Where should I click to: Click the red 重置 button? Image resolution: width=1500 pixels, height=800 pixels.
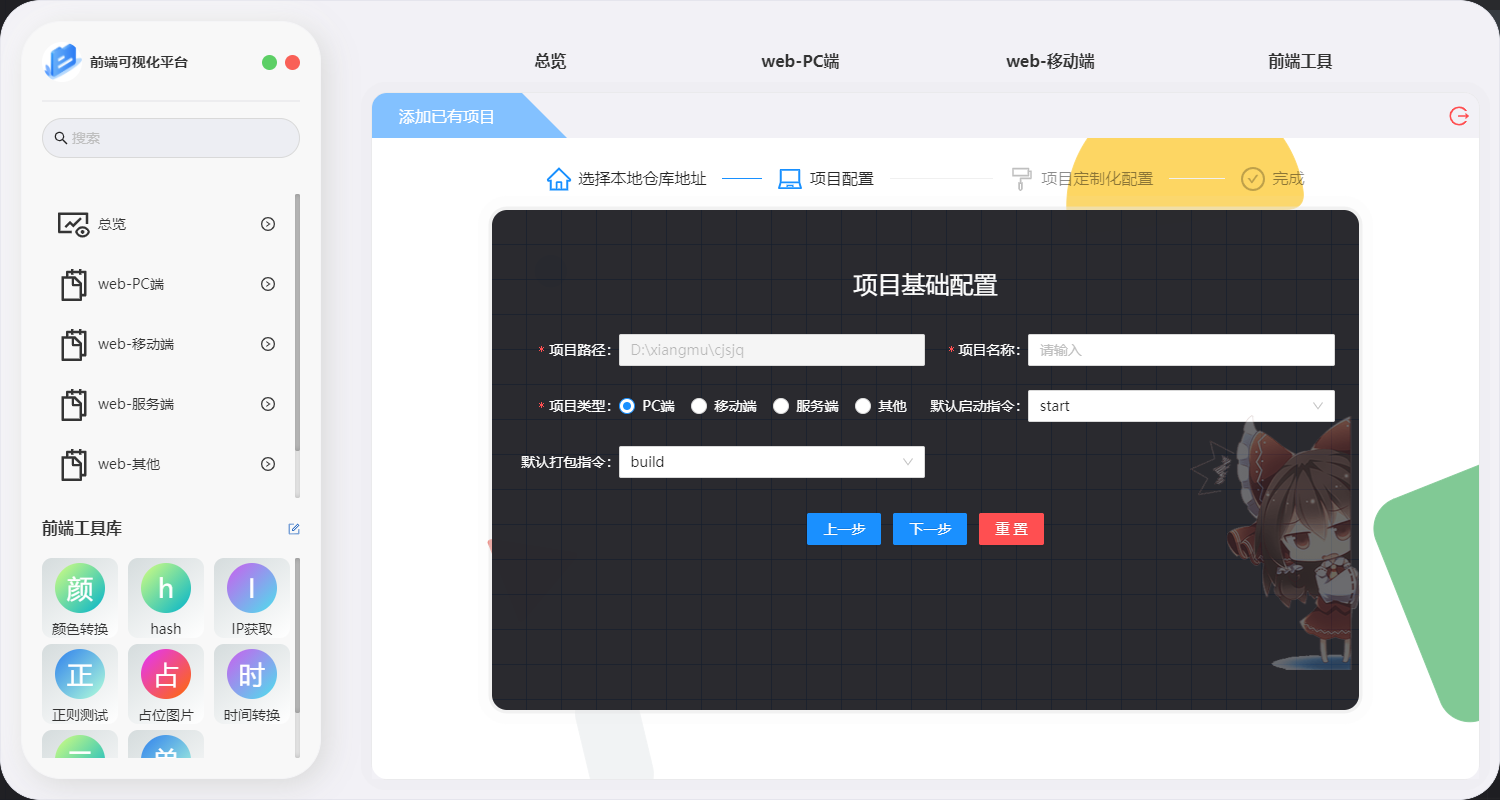[x=1011, y=529]
